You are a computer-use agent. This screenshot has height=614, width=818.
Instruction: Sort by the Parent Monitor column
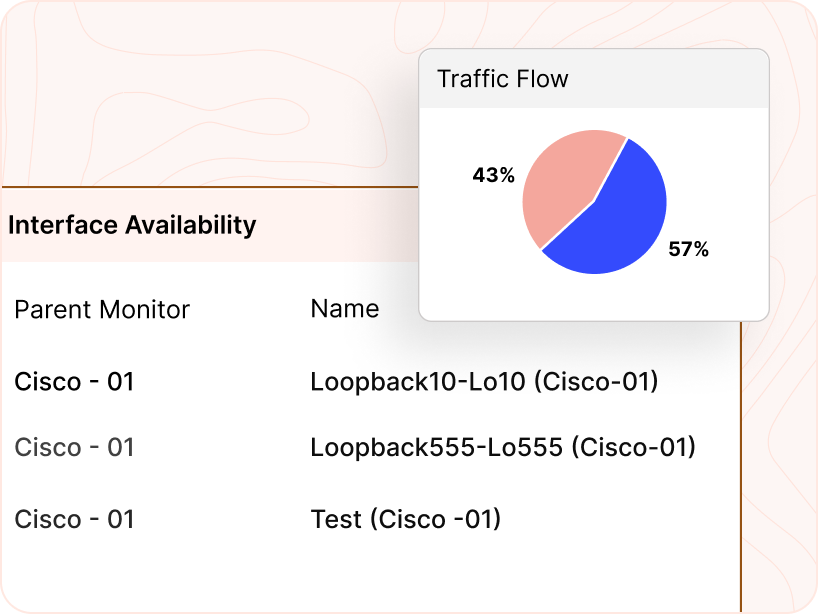(102, 310)
